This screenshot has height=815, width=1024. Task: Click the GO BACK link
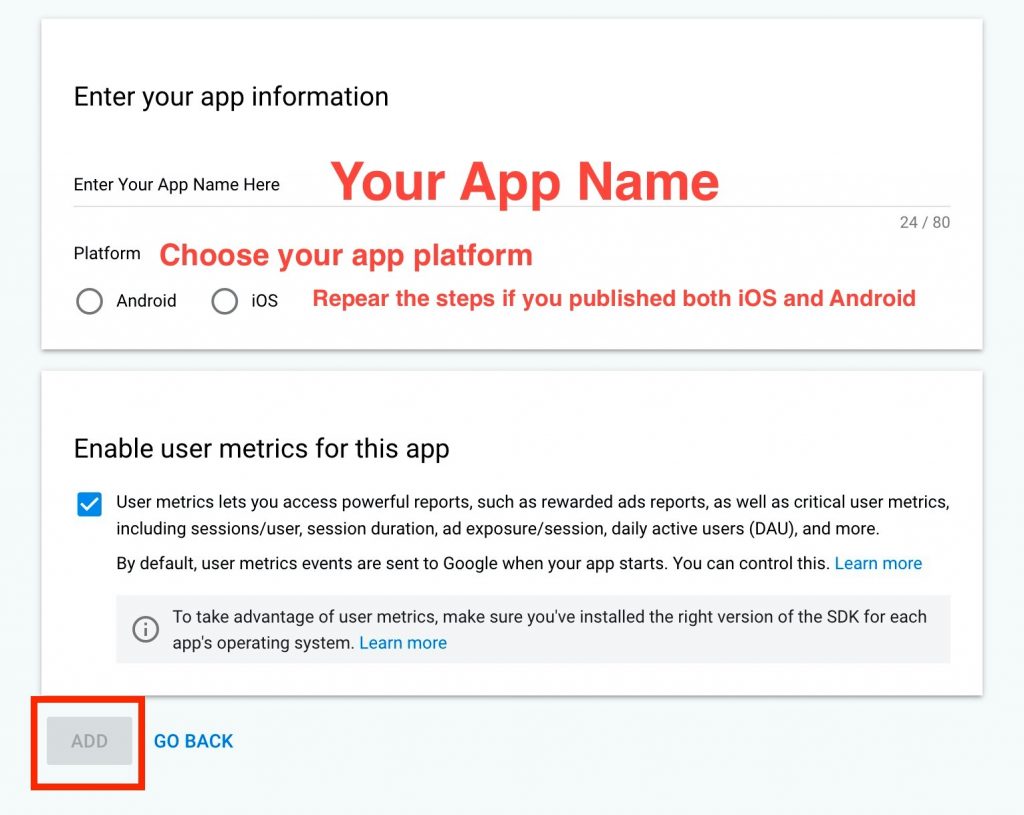pos(193,741)
